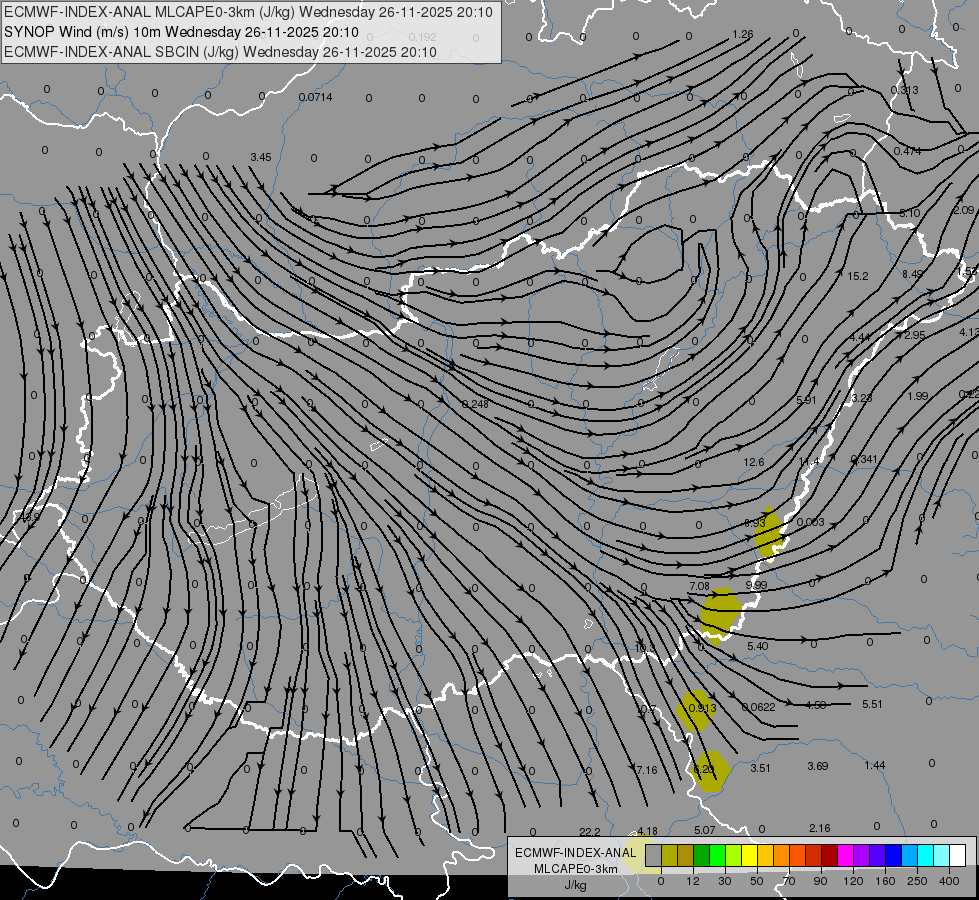Click the legend tick label '12'
The height and width of the screenshot is (900, 979).
pyautogui.click(x=693, y=881)
